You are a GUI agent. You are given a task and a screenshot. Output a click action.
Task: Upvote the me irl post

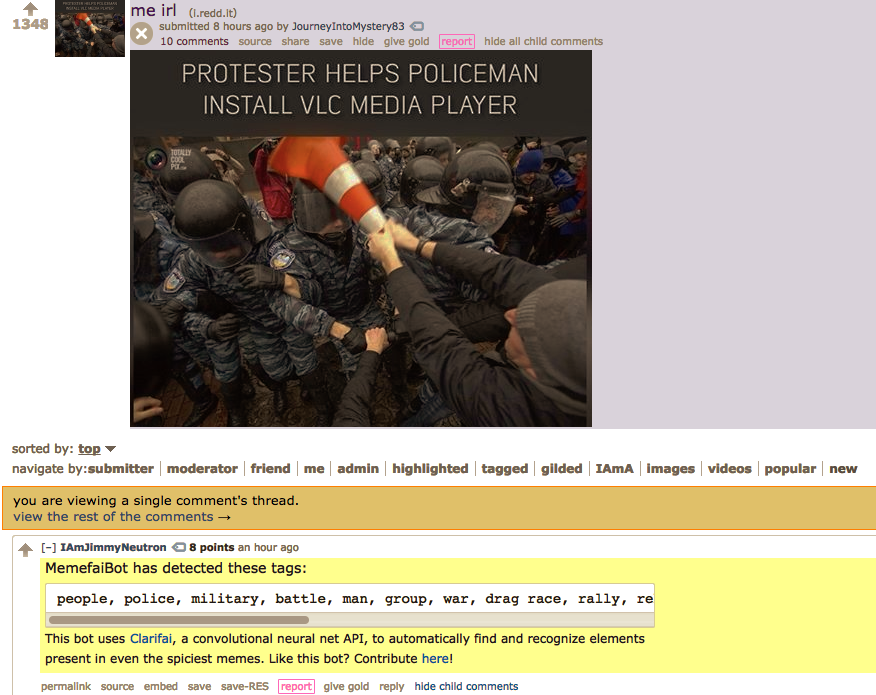pyautogui.click(x=30, y=8)
